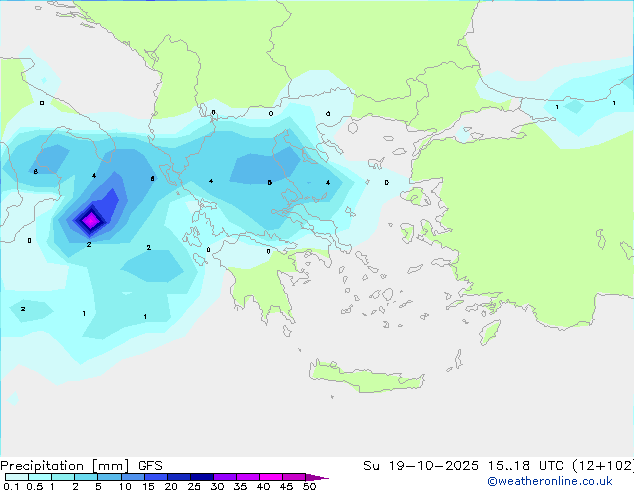Click the magenta peak precipitation cell on map

[91, 221]
